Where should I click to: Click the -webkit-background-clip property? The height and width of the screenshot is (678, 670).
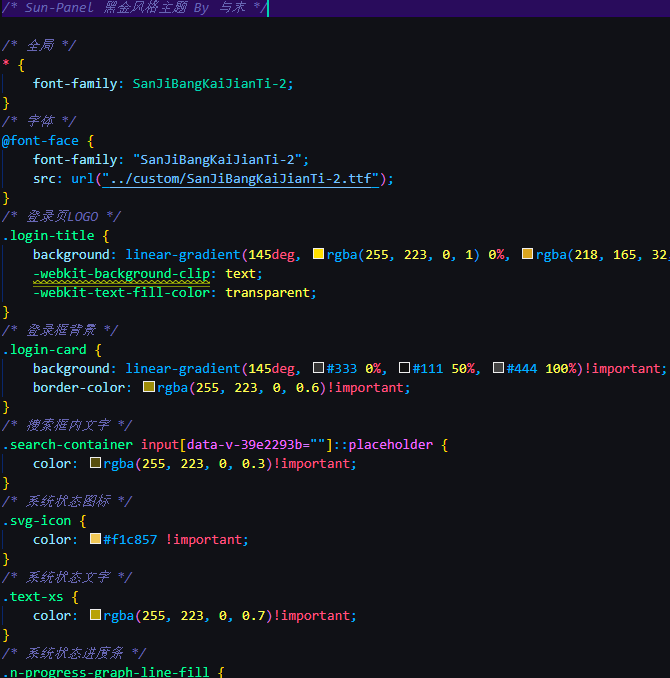pyautogui.click(x=122, y=274)
